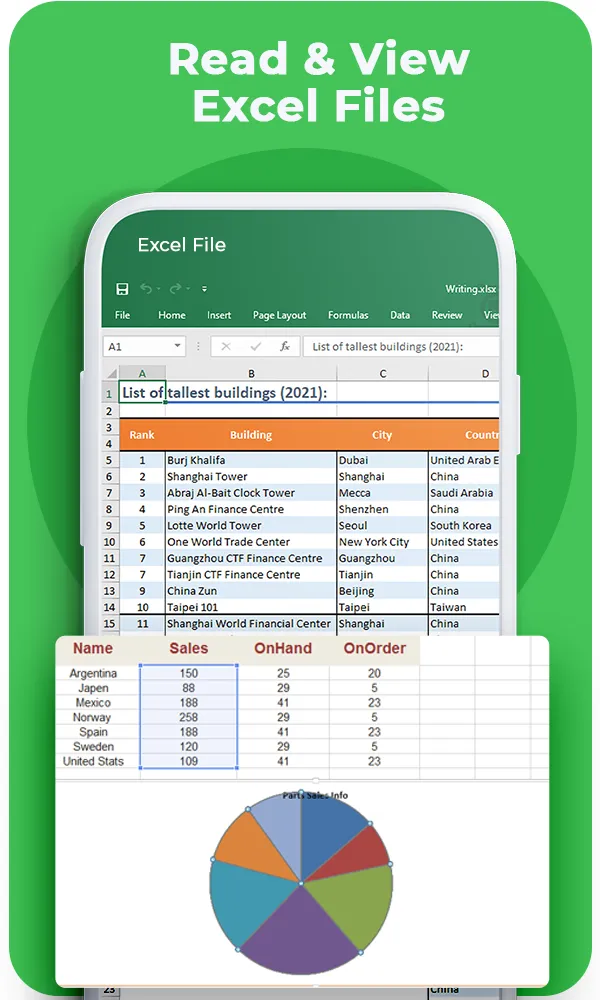This screenshot has height=1000, width=600.
Task: Click the Name column header in sales table
Action: coord(93,649)
